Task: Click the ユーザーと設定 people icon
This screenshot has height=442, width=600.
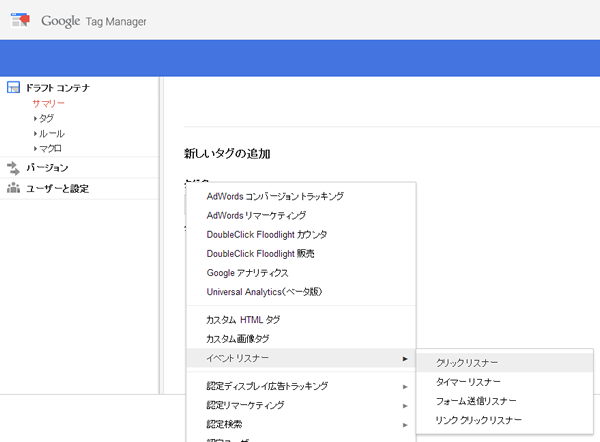Action: point(13,188)
